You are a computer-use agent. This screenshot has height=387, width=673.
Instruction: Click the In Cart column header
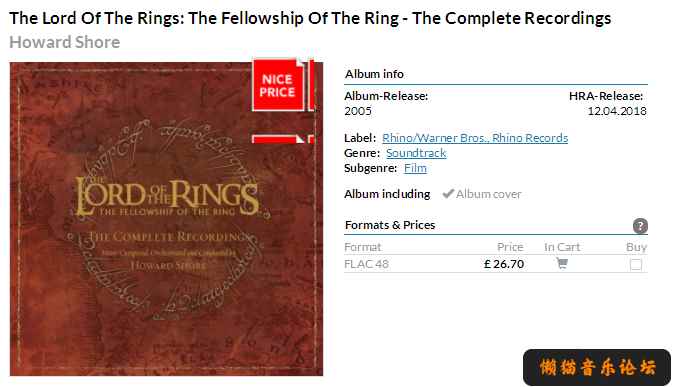pos(562,247)
